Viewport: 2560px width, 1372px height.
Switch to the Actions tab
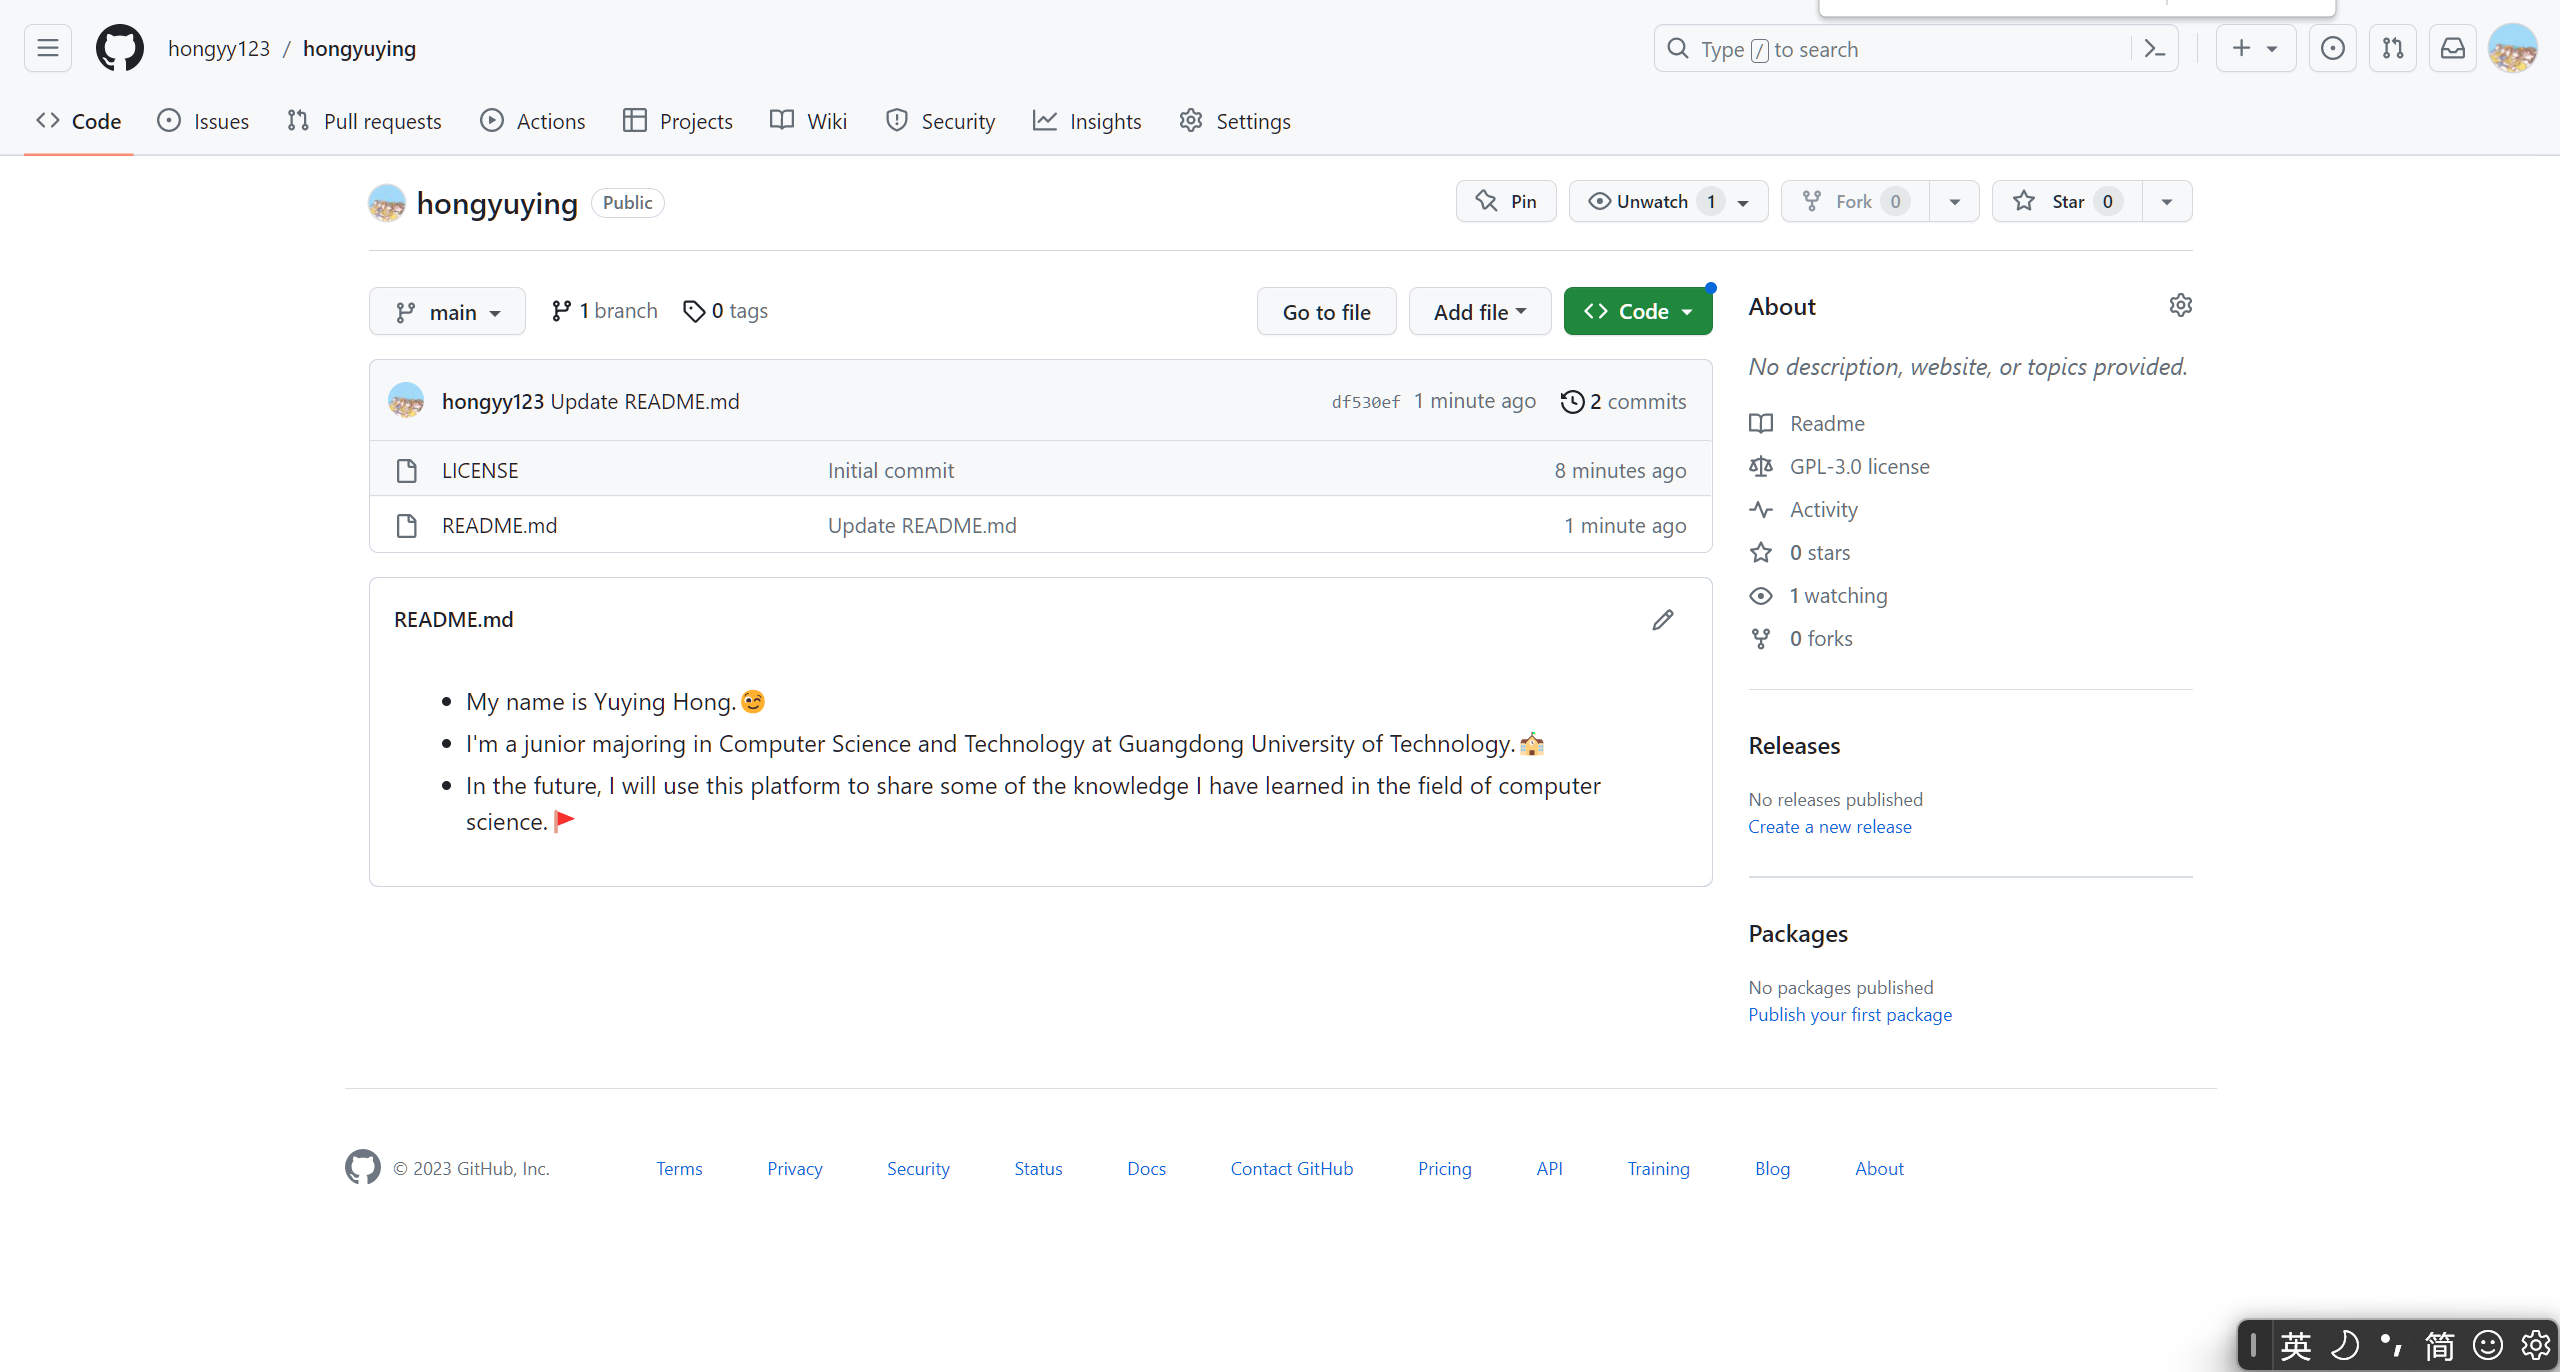[x=533, y=121]
